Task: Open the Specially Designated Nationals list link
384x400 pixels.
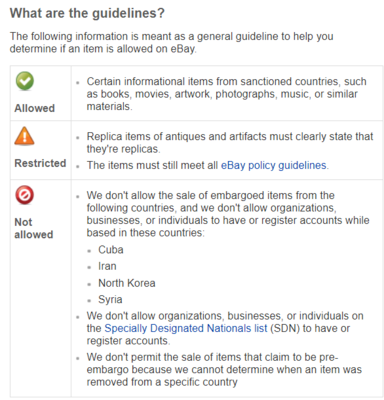Action: [186, 328]
